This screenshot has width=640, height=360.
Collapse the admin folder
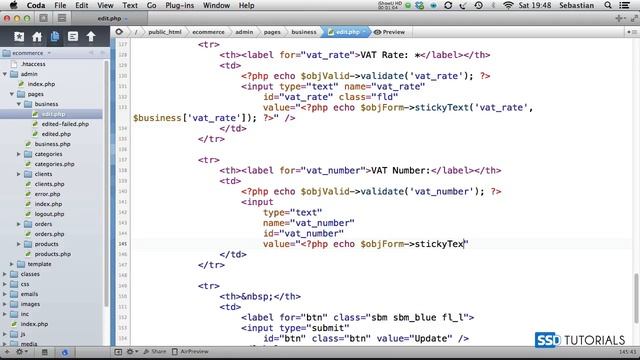[x=5, y=74]
